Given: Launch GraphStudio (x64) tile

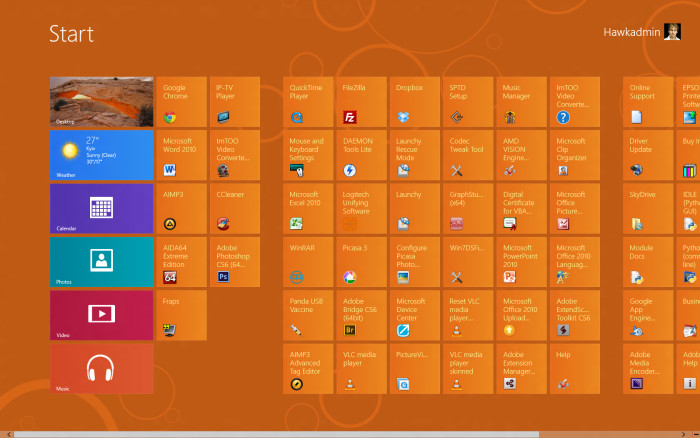Looking at the screenshot, I should click(468, 209).
